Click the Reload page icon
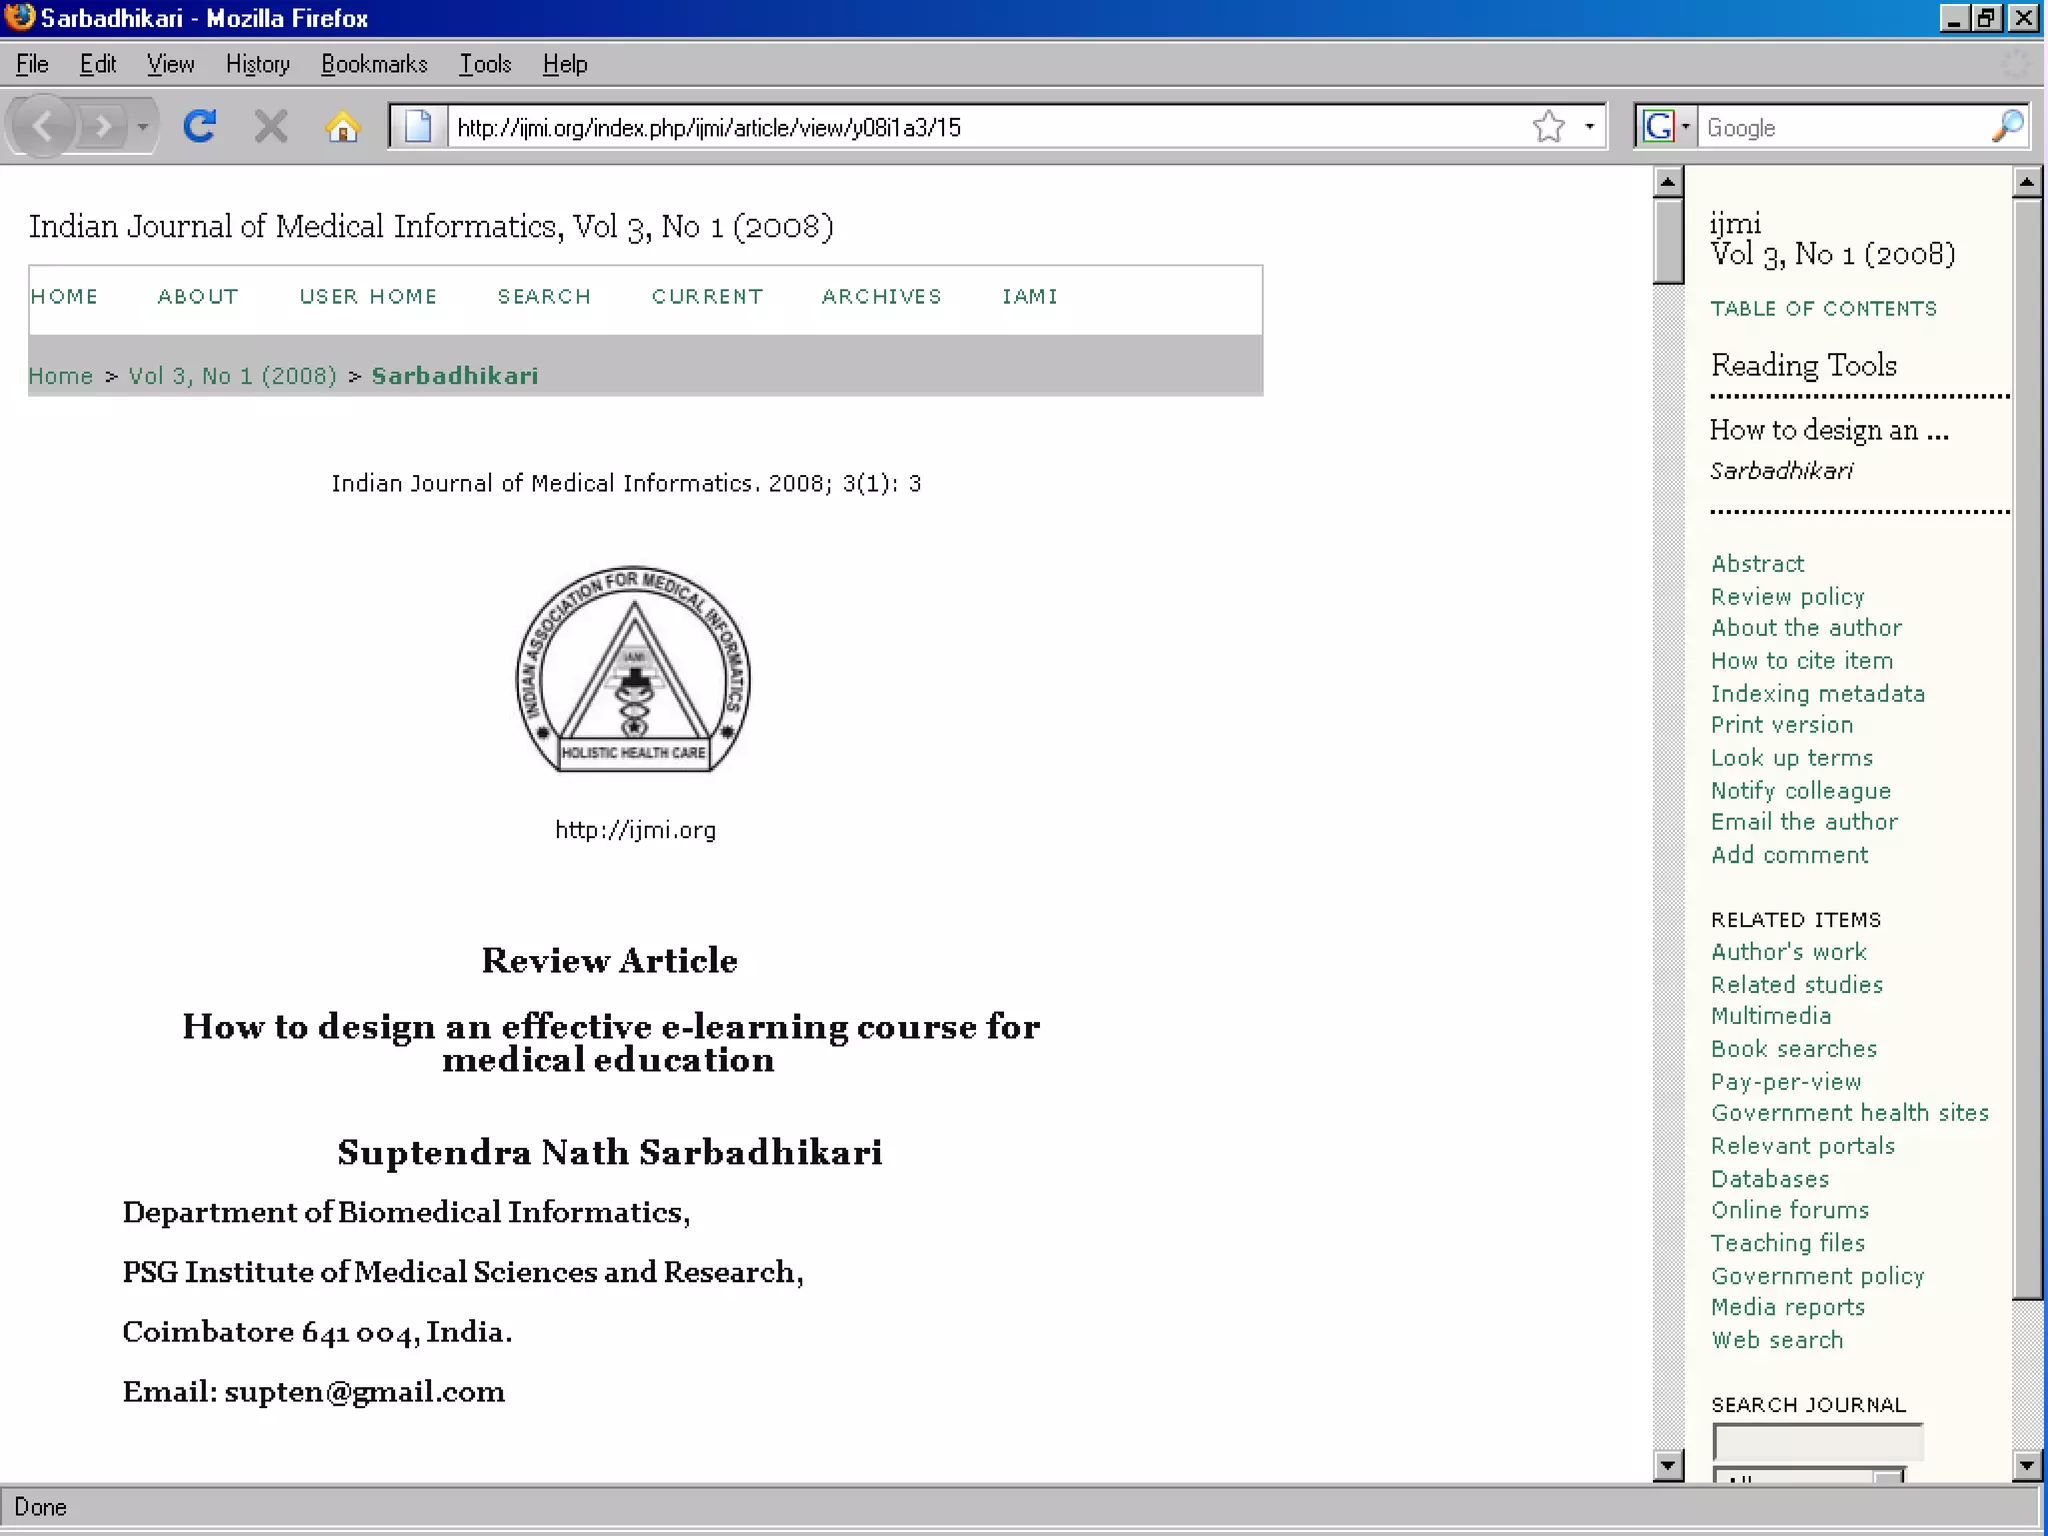This screenshot has height=1536, width=2048. pos(200,127)
